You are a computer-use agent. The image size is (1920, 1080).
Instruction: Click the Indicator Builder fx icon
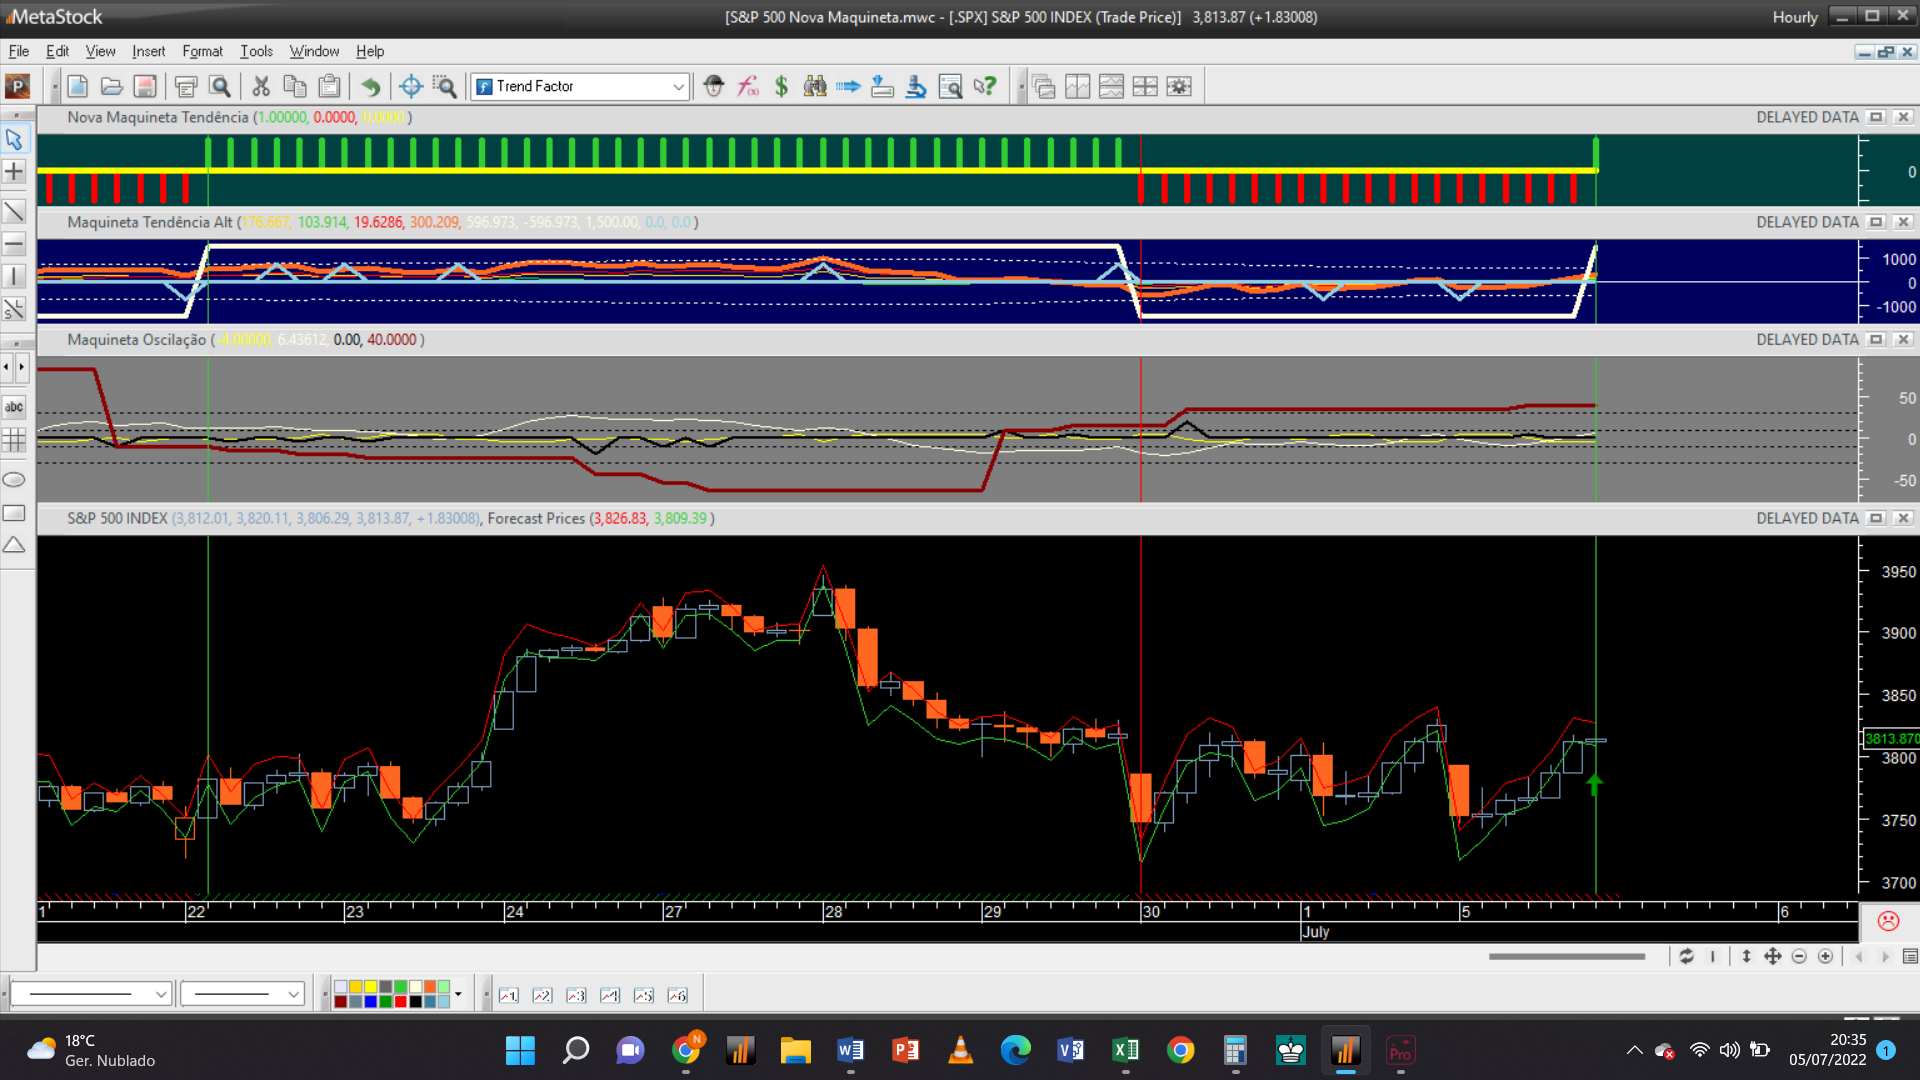click(x=748, y=86)
